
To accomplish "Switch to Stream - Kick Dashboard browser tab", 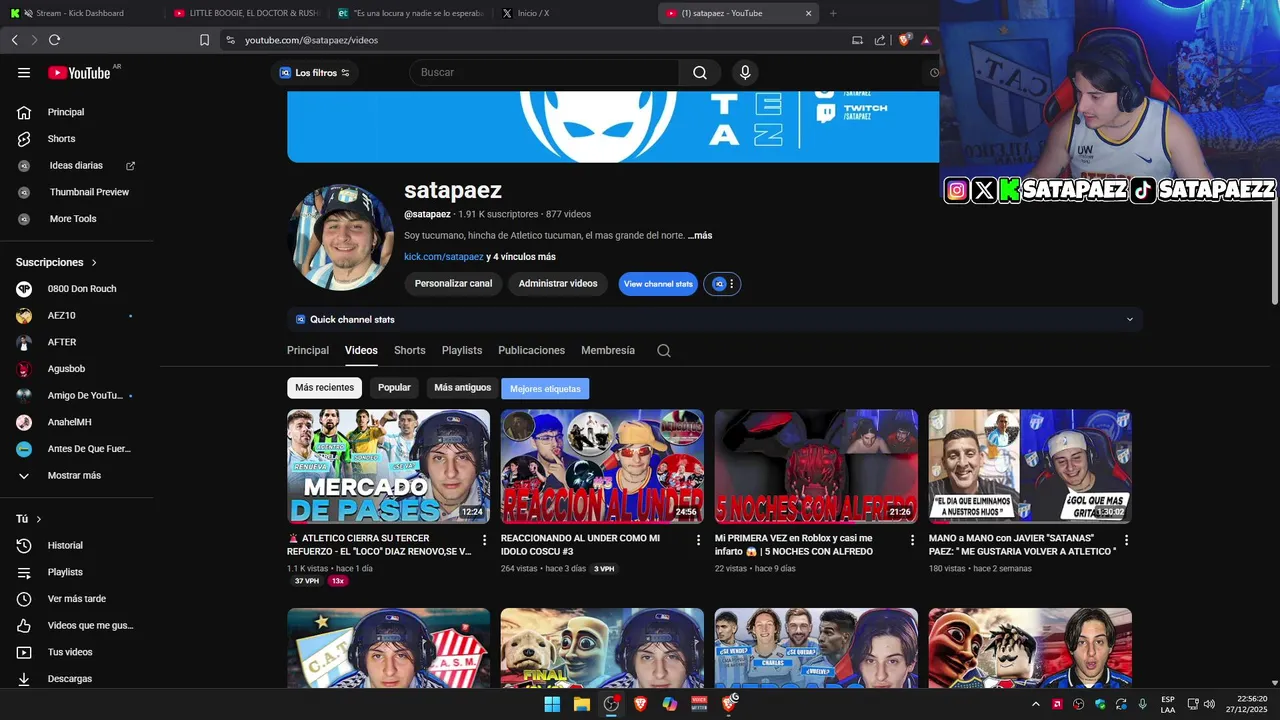I will 80,13.
